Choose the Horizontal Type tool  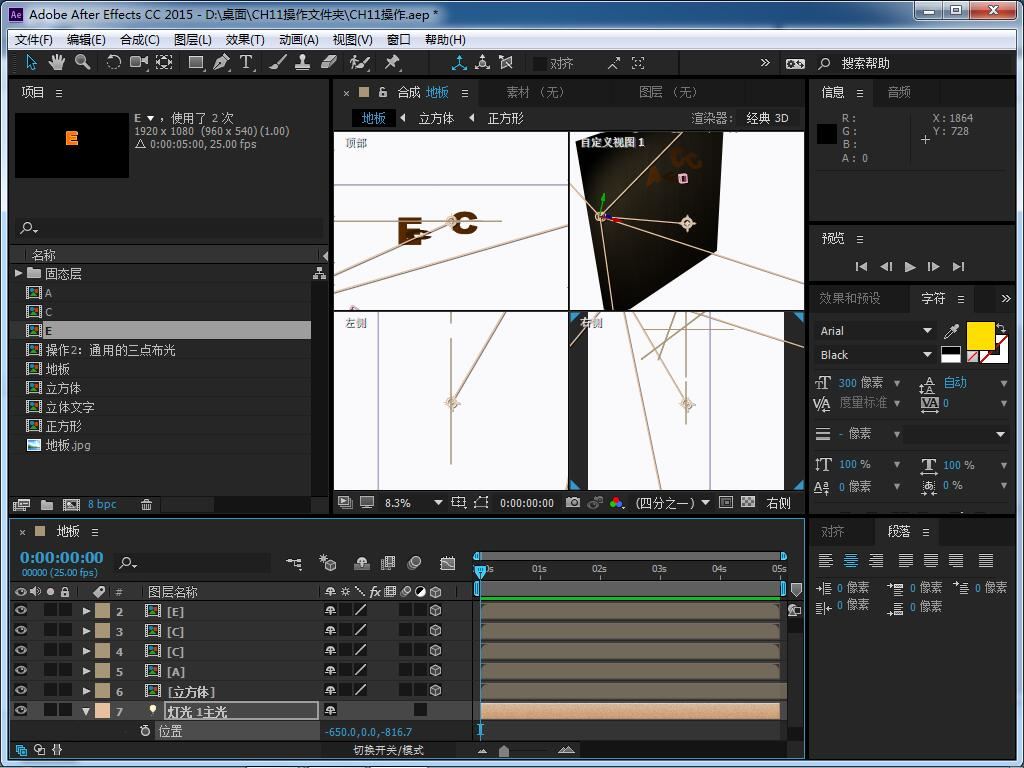tap(246, 62)
